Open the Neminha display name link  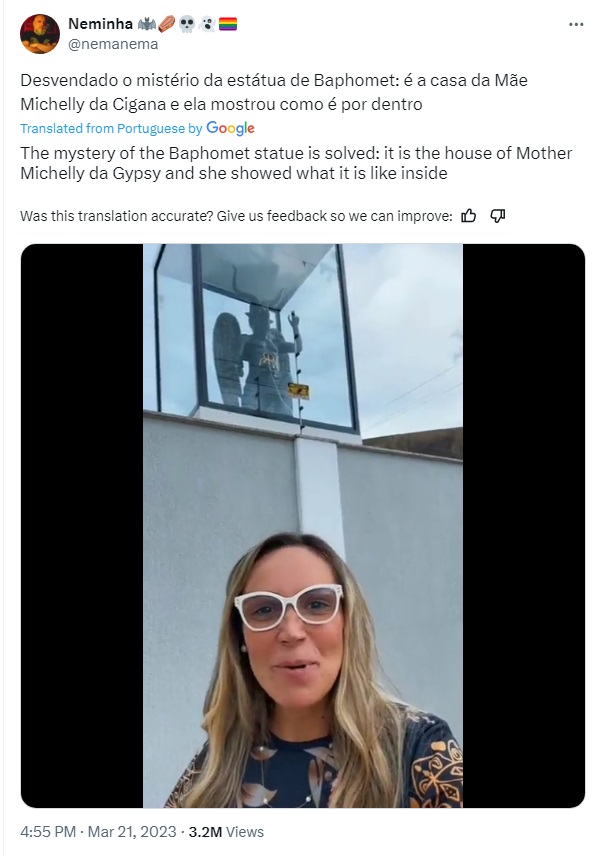[x=100, y=24]
